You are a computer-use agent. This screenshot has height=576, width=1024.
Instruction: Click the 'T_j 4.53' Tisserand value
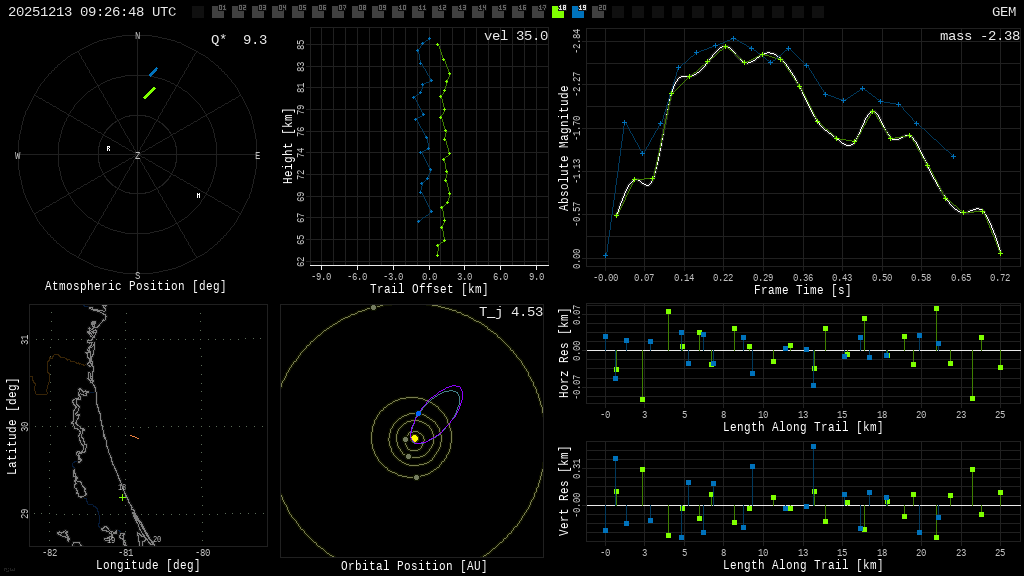coord(510,312)
